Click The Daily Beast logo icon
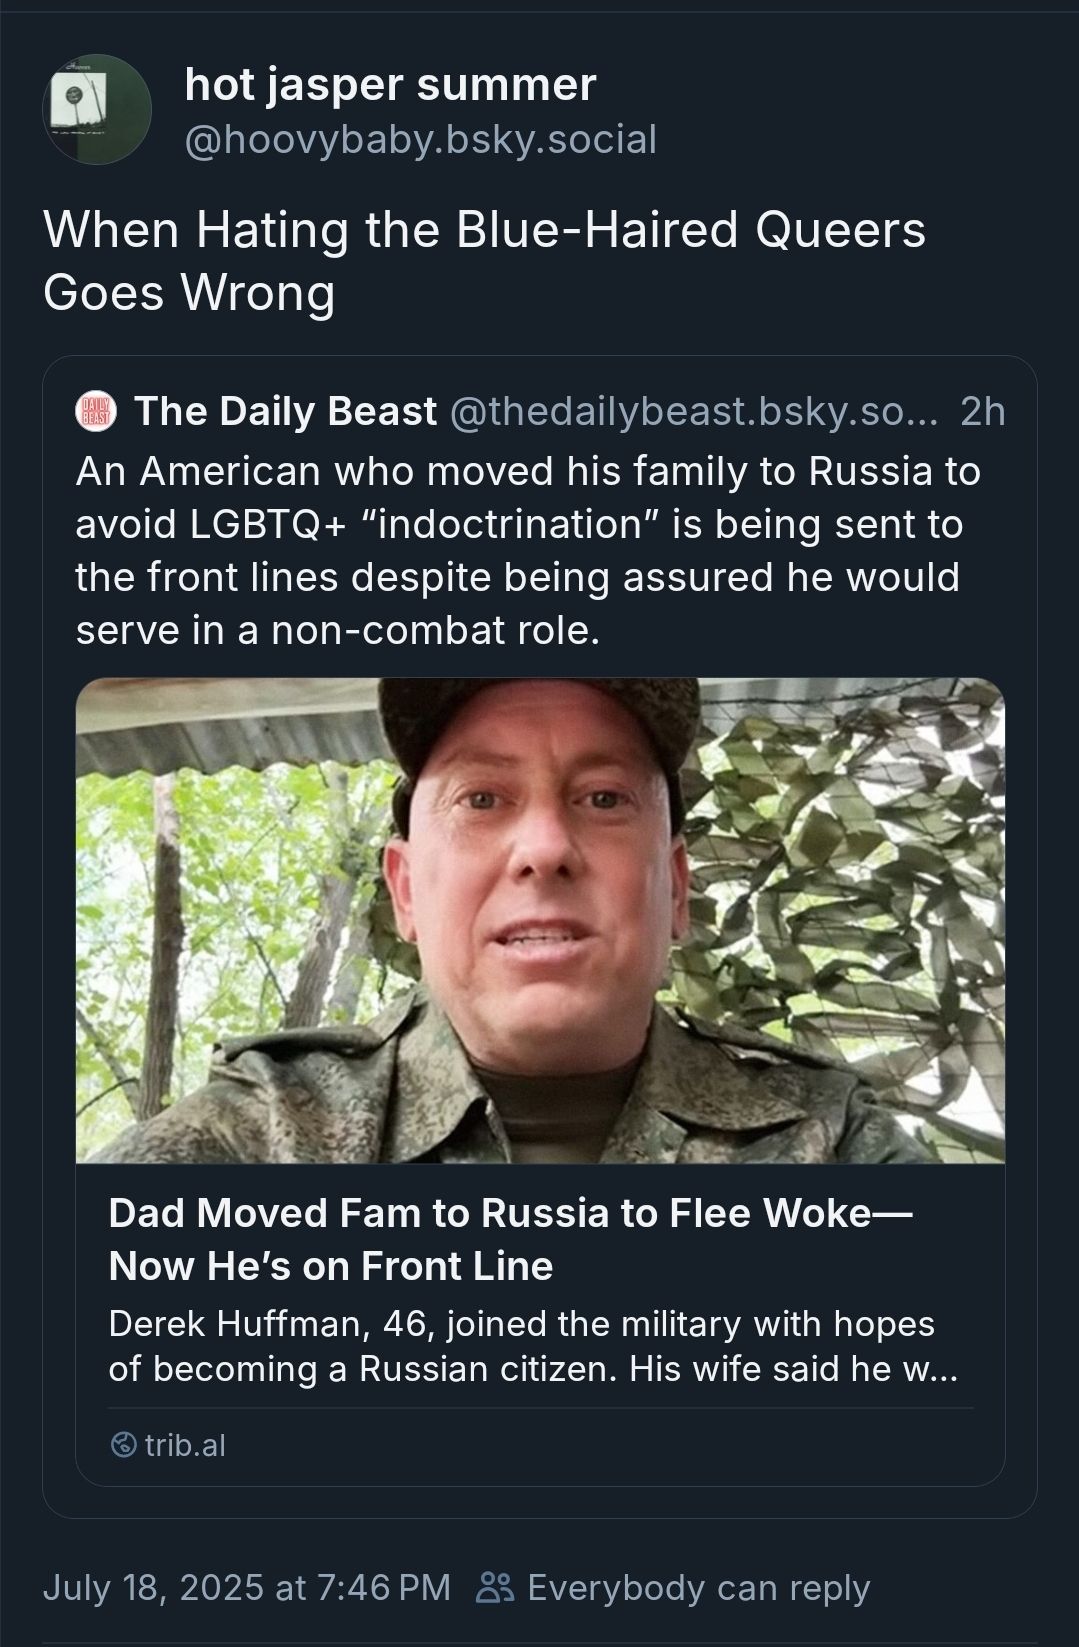1079x1647 pixels. point(97,412)
